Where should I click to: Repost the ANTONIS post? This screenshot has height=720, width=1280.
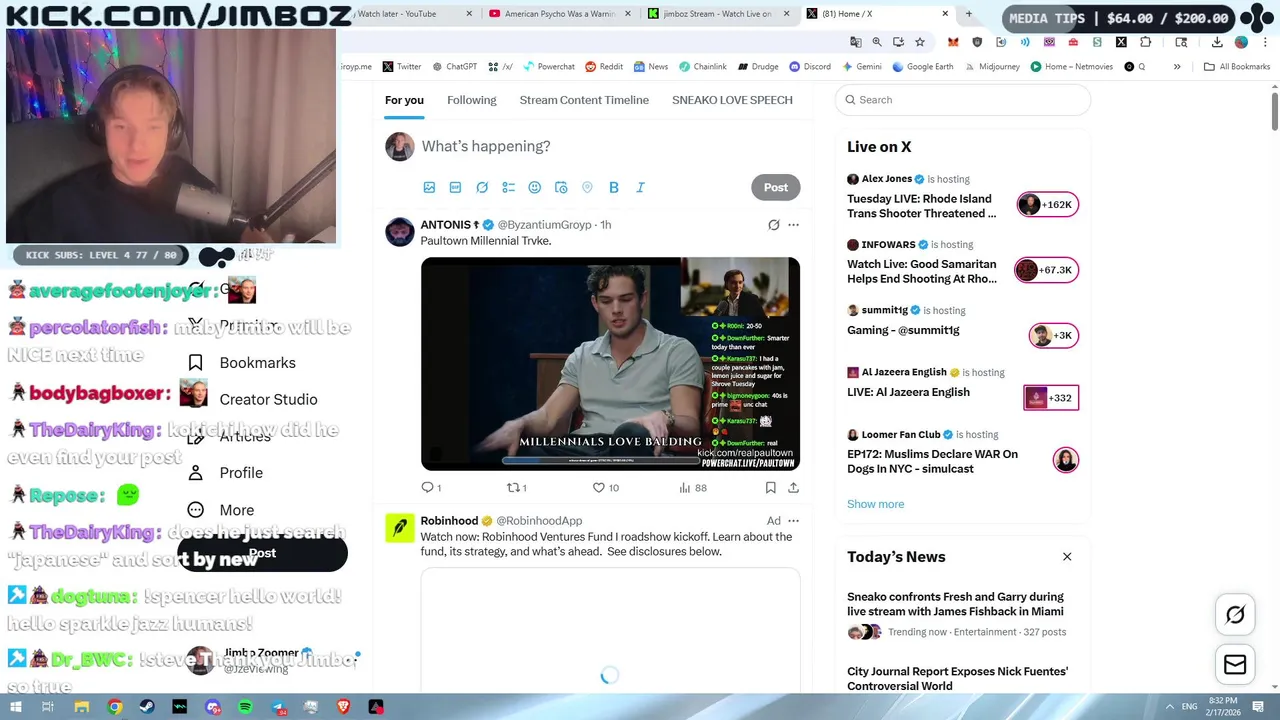point(517,487)
